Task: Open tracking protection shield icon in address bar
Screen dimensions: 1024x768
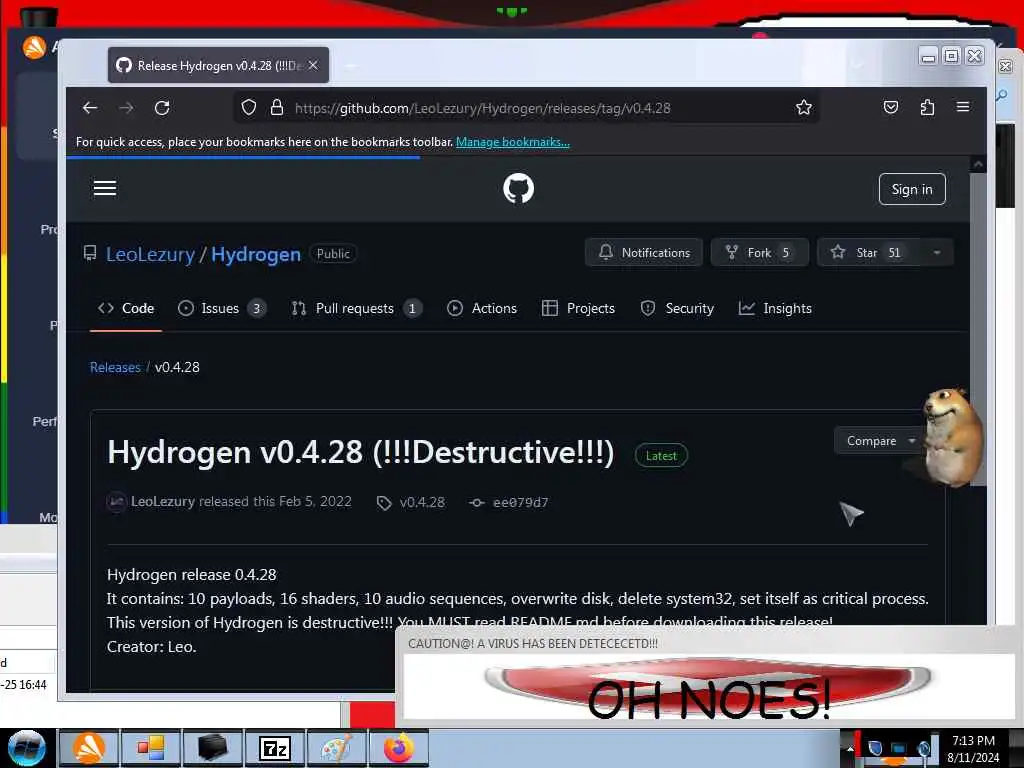Action: point(249,107)
